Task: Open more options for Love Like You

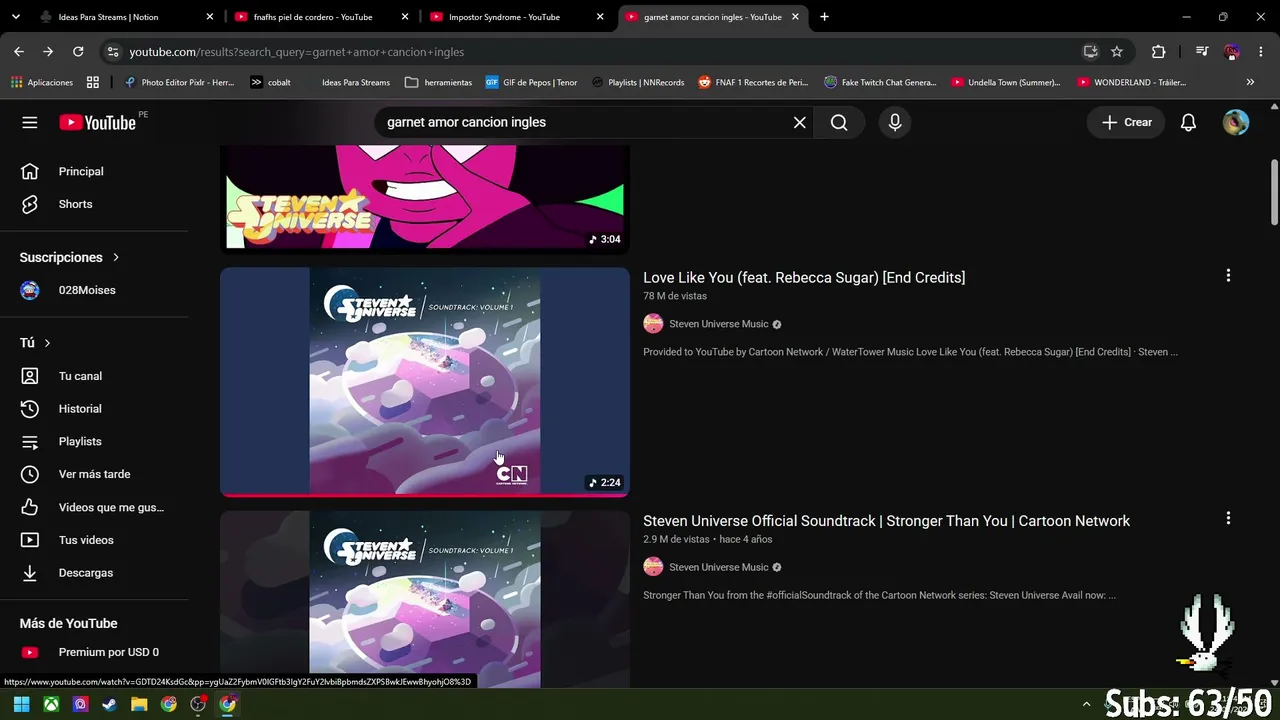Action: 1228,275
